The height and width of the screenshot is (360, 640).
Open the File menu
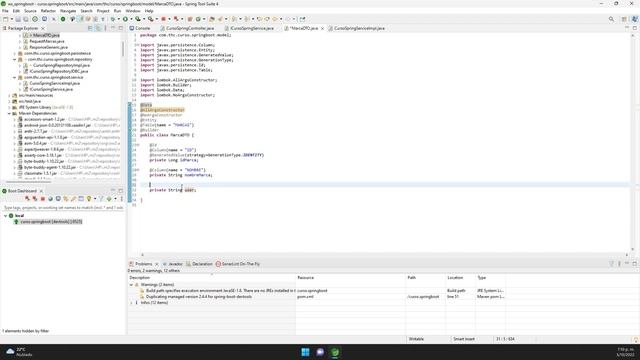(x=5, y=11)
